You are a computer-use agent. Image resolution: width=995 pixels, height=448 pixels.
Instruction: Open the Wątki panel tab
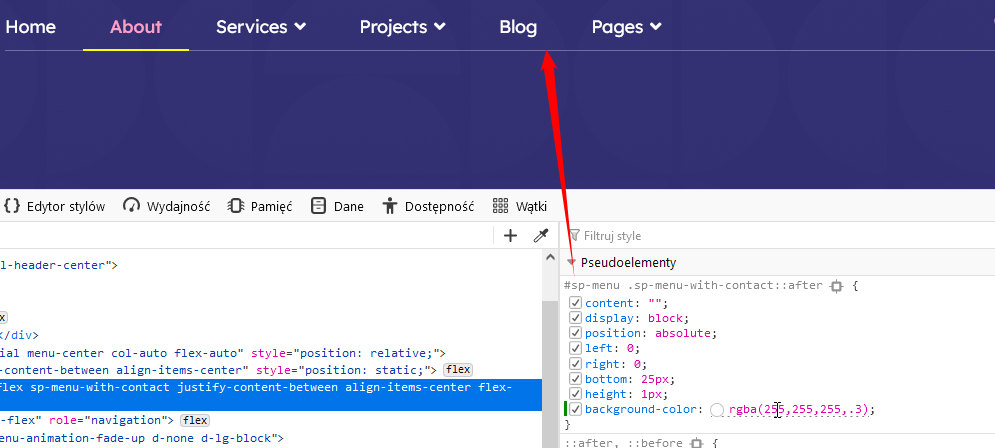tap(520, 206)
